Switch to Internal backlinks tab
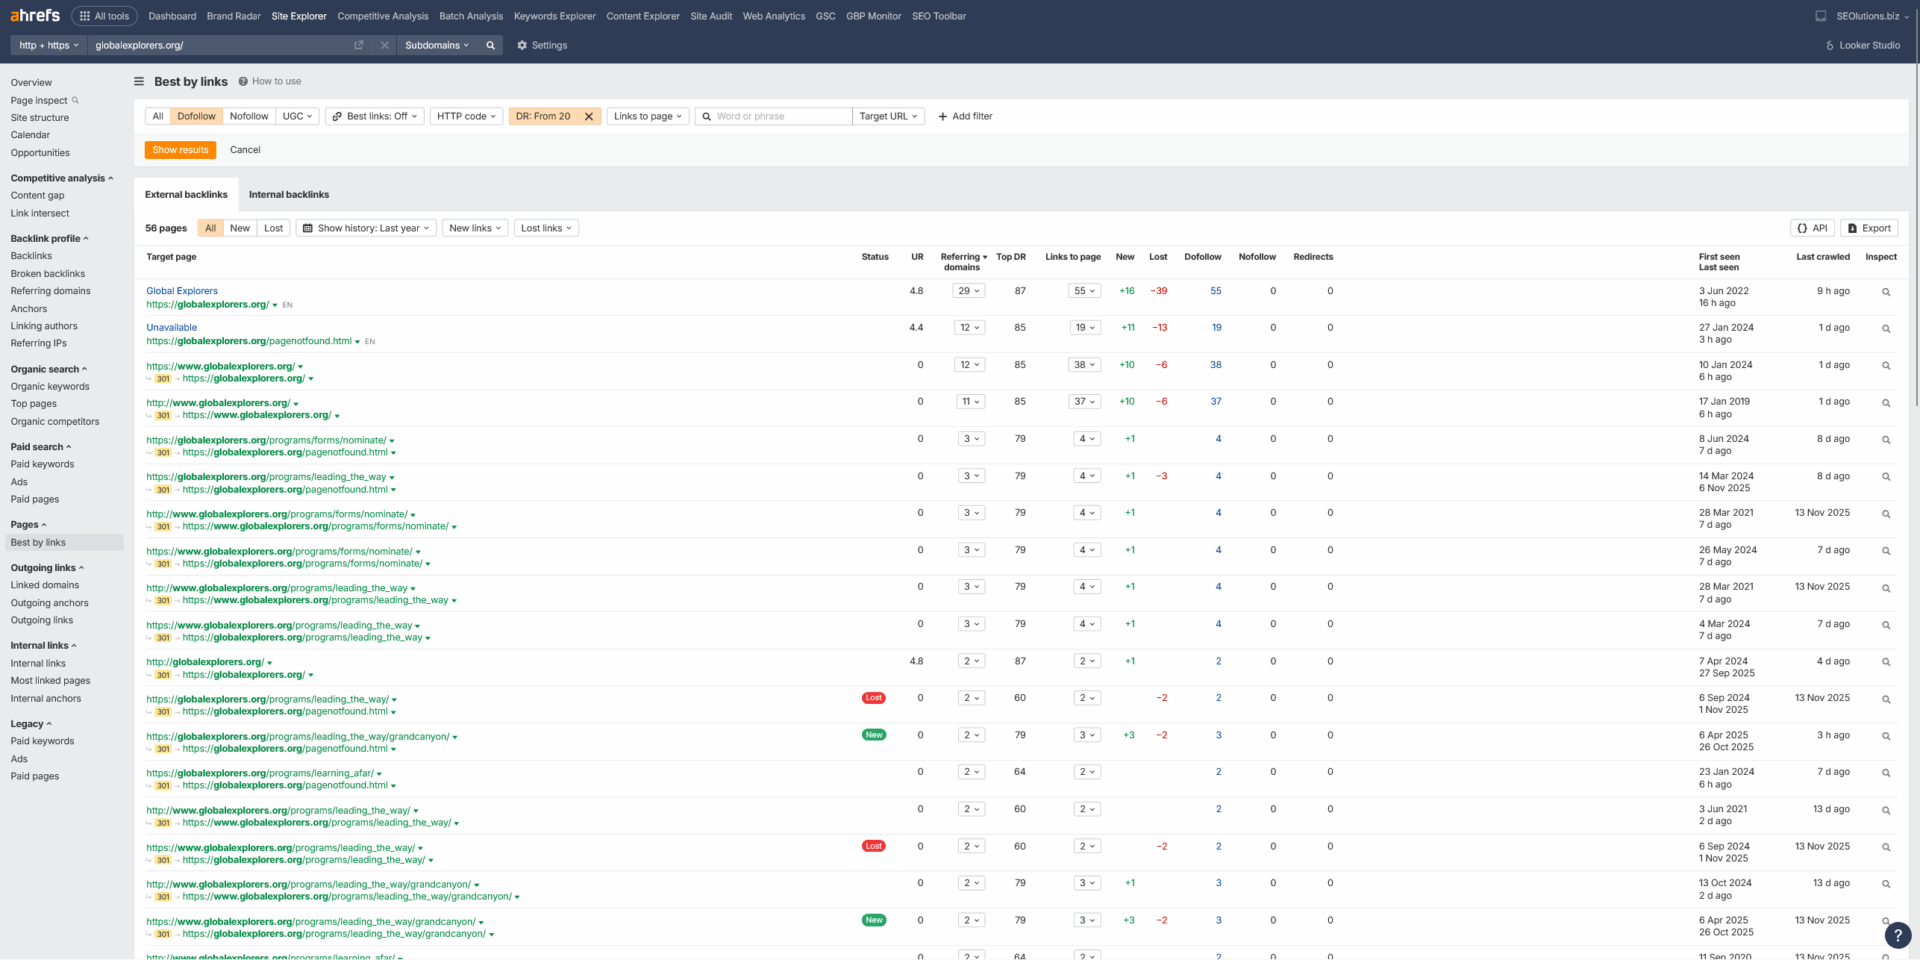This screenshot has height=960, width=1920. pyautogui.click(x=288, y=194)
